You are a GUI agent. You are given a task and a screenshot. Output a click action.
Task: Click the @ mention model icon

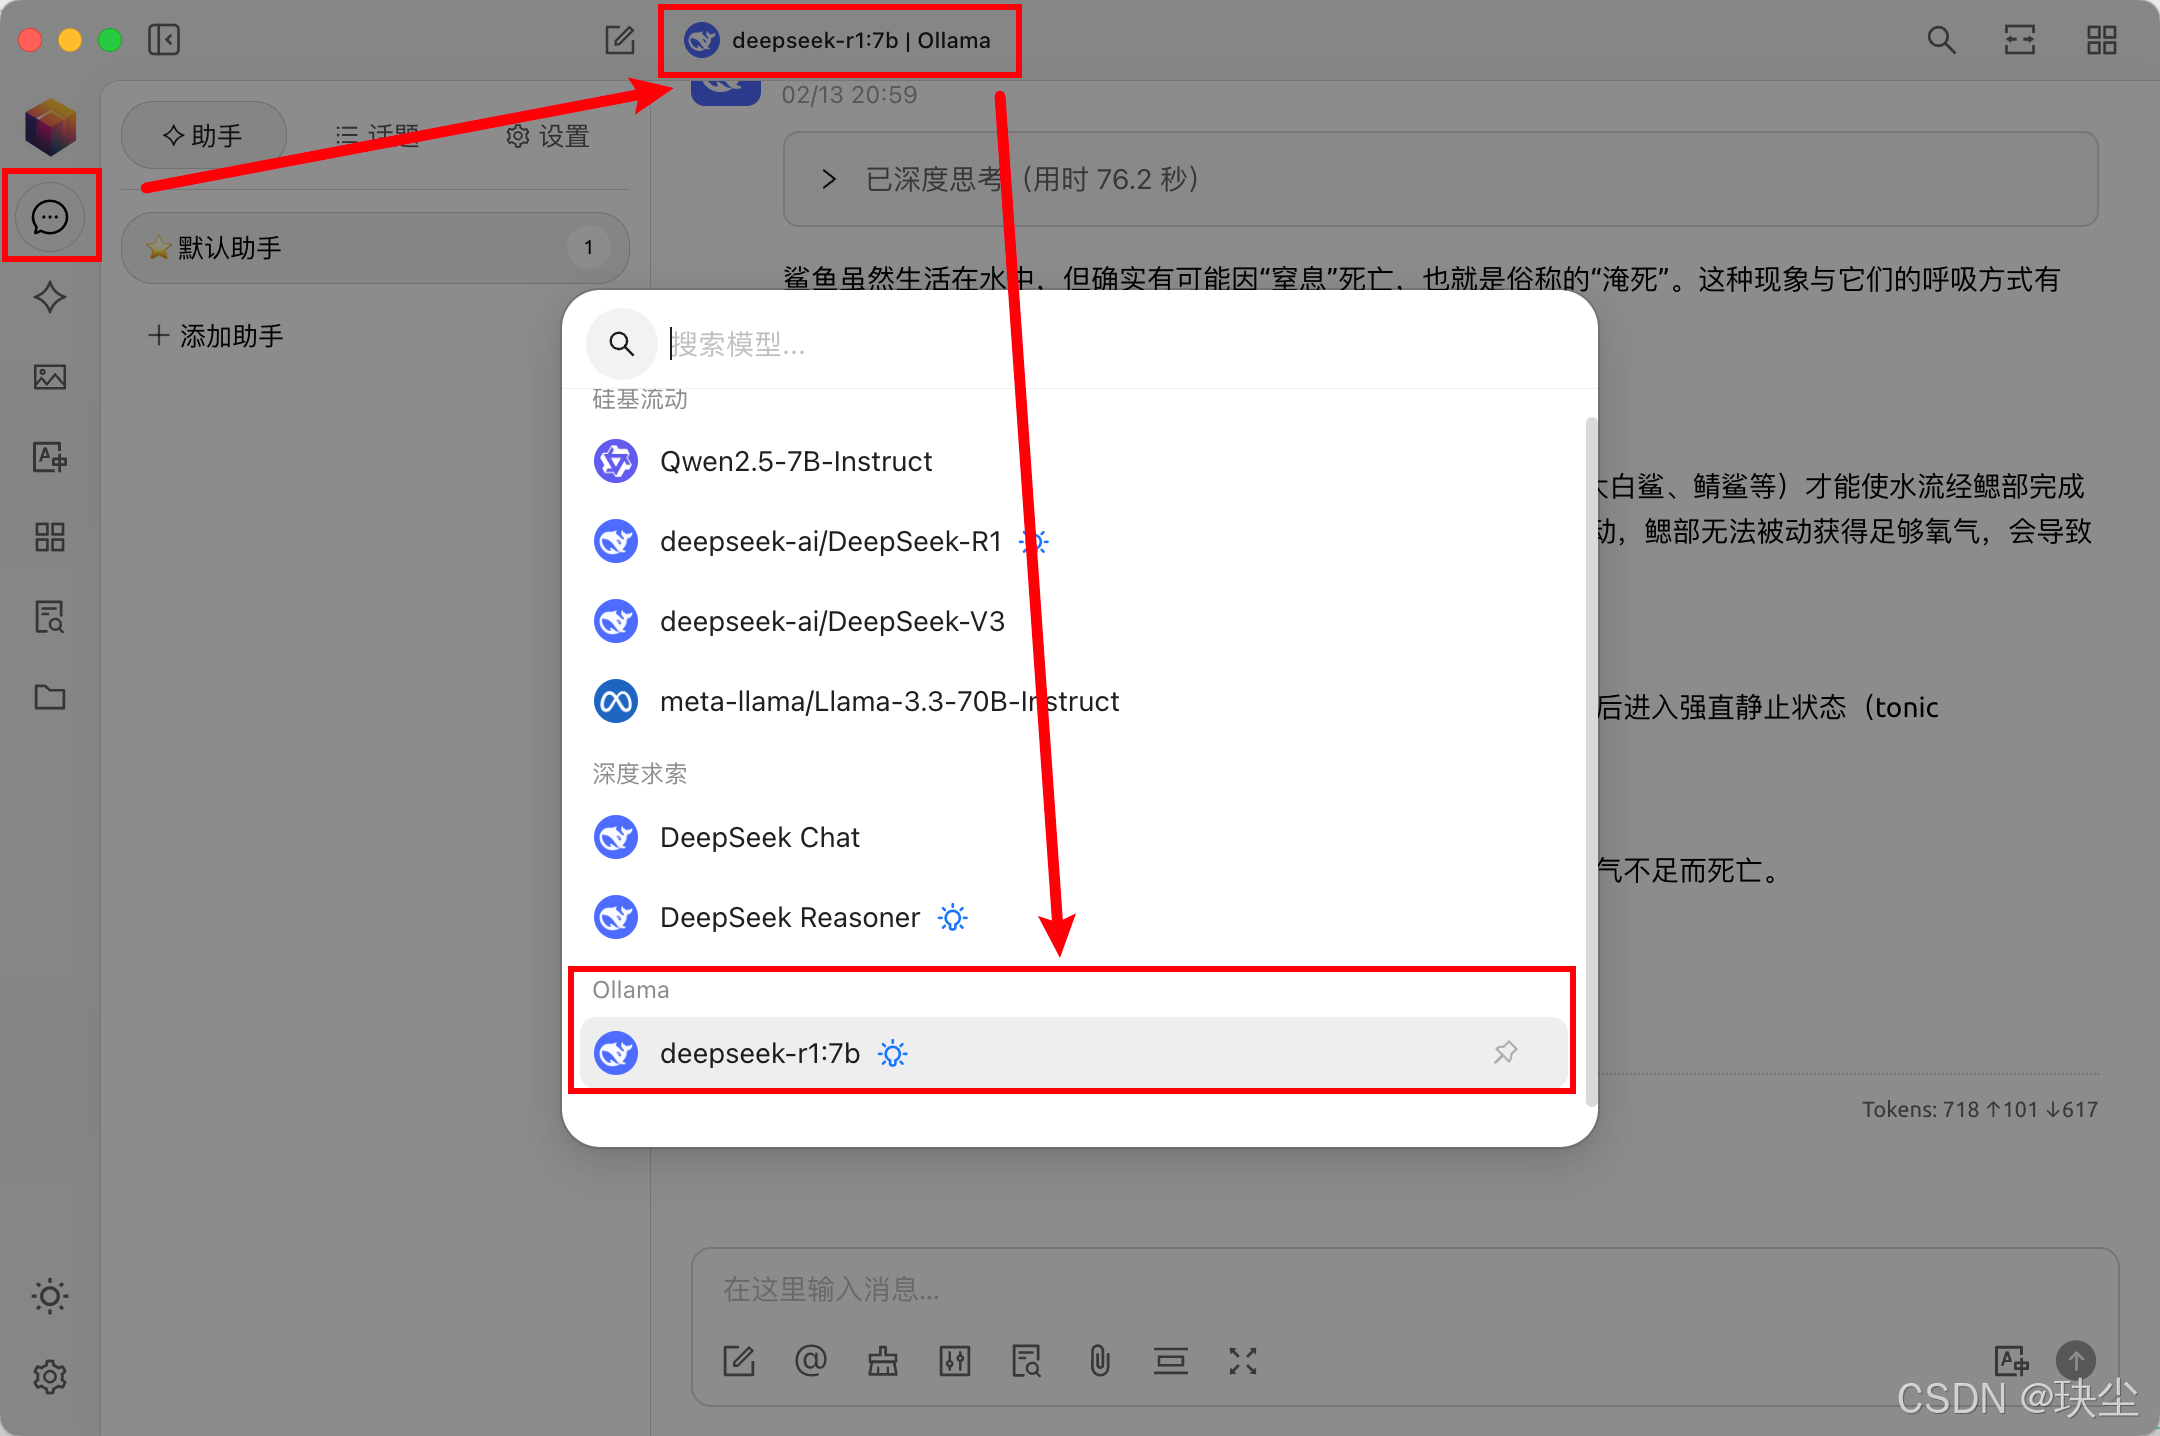point(810,1361)
